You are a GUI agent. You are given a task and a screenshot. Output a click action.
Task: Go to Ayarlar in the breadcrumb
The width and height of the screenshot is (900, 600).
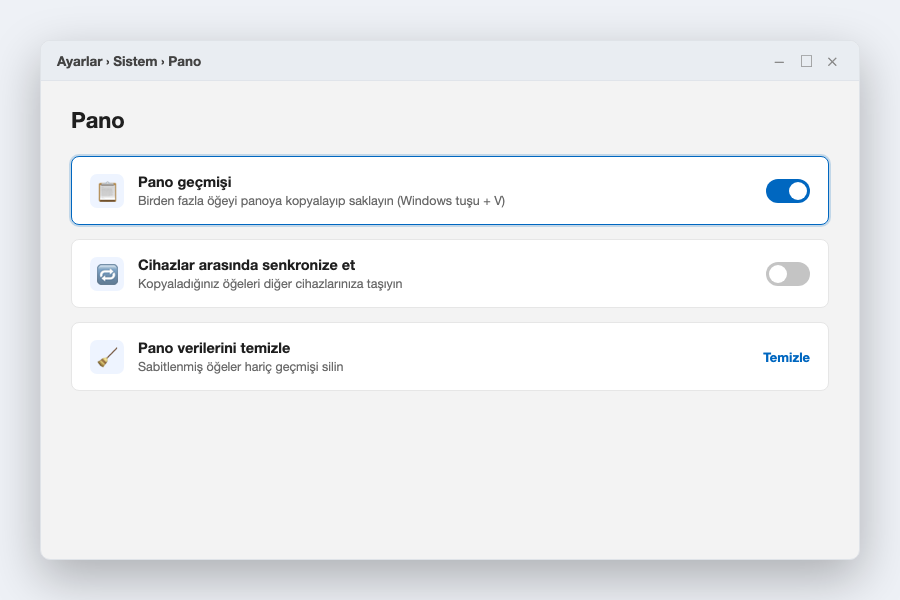pos(79,61)
